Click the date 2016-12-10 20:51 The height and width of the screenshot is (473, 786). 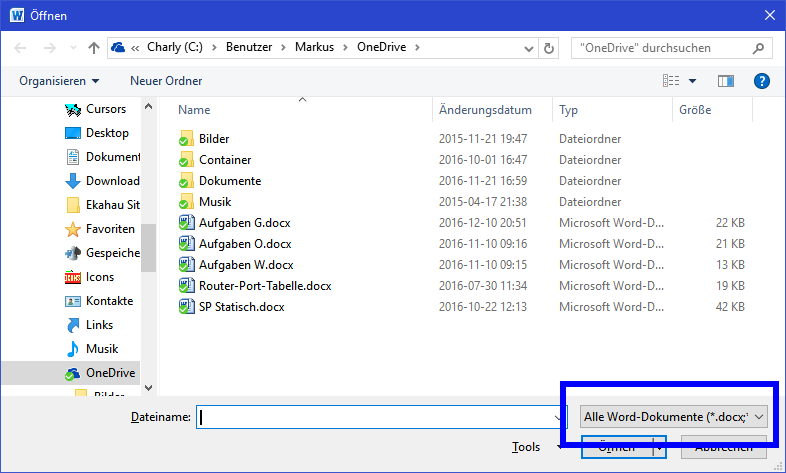point(483,223)
